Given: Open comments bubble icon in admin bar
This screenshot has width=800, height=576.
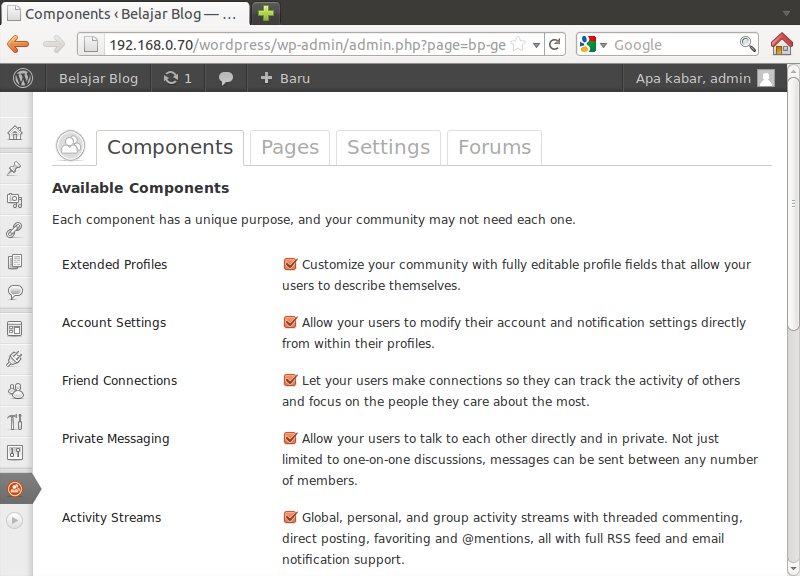Looking at the screenshot, I should click(x=226, y=78).
